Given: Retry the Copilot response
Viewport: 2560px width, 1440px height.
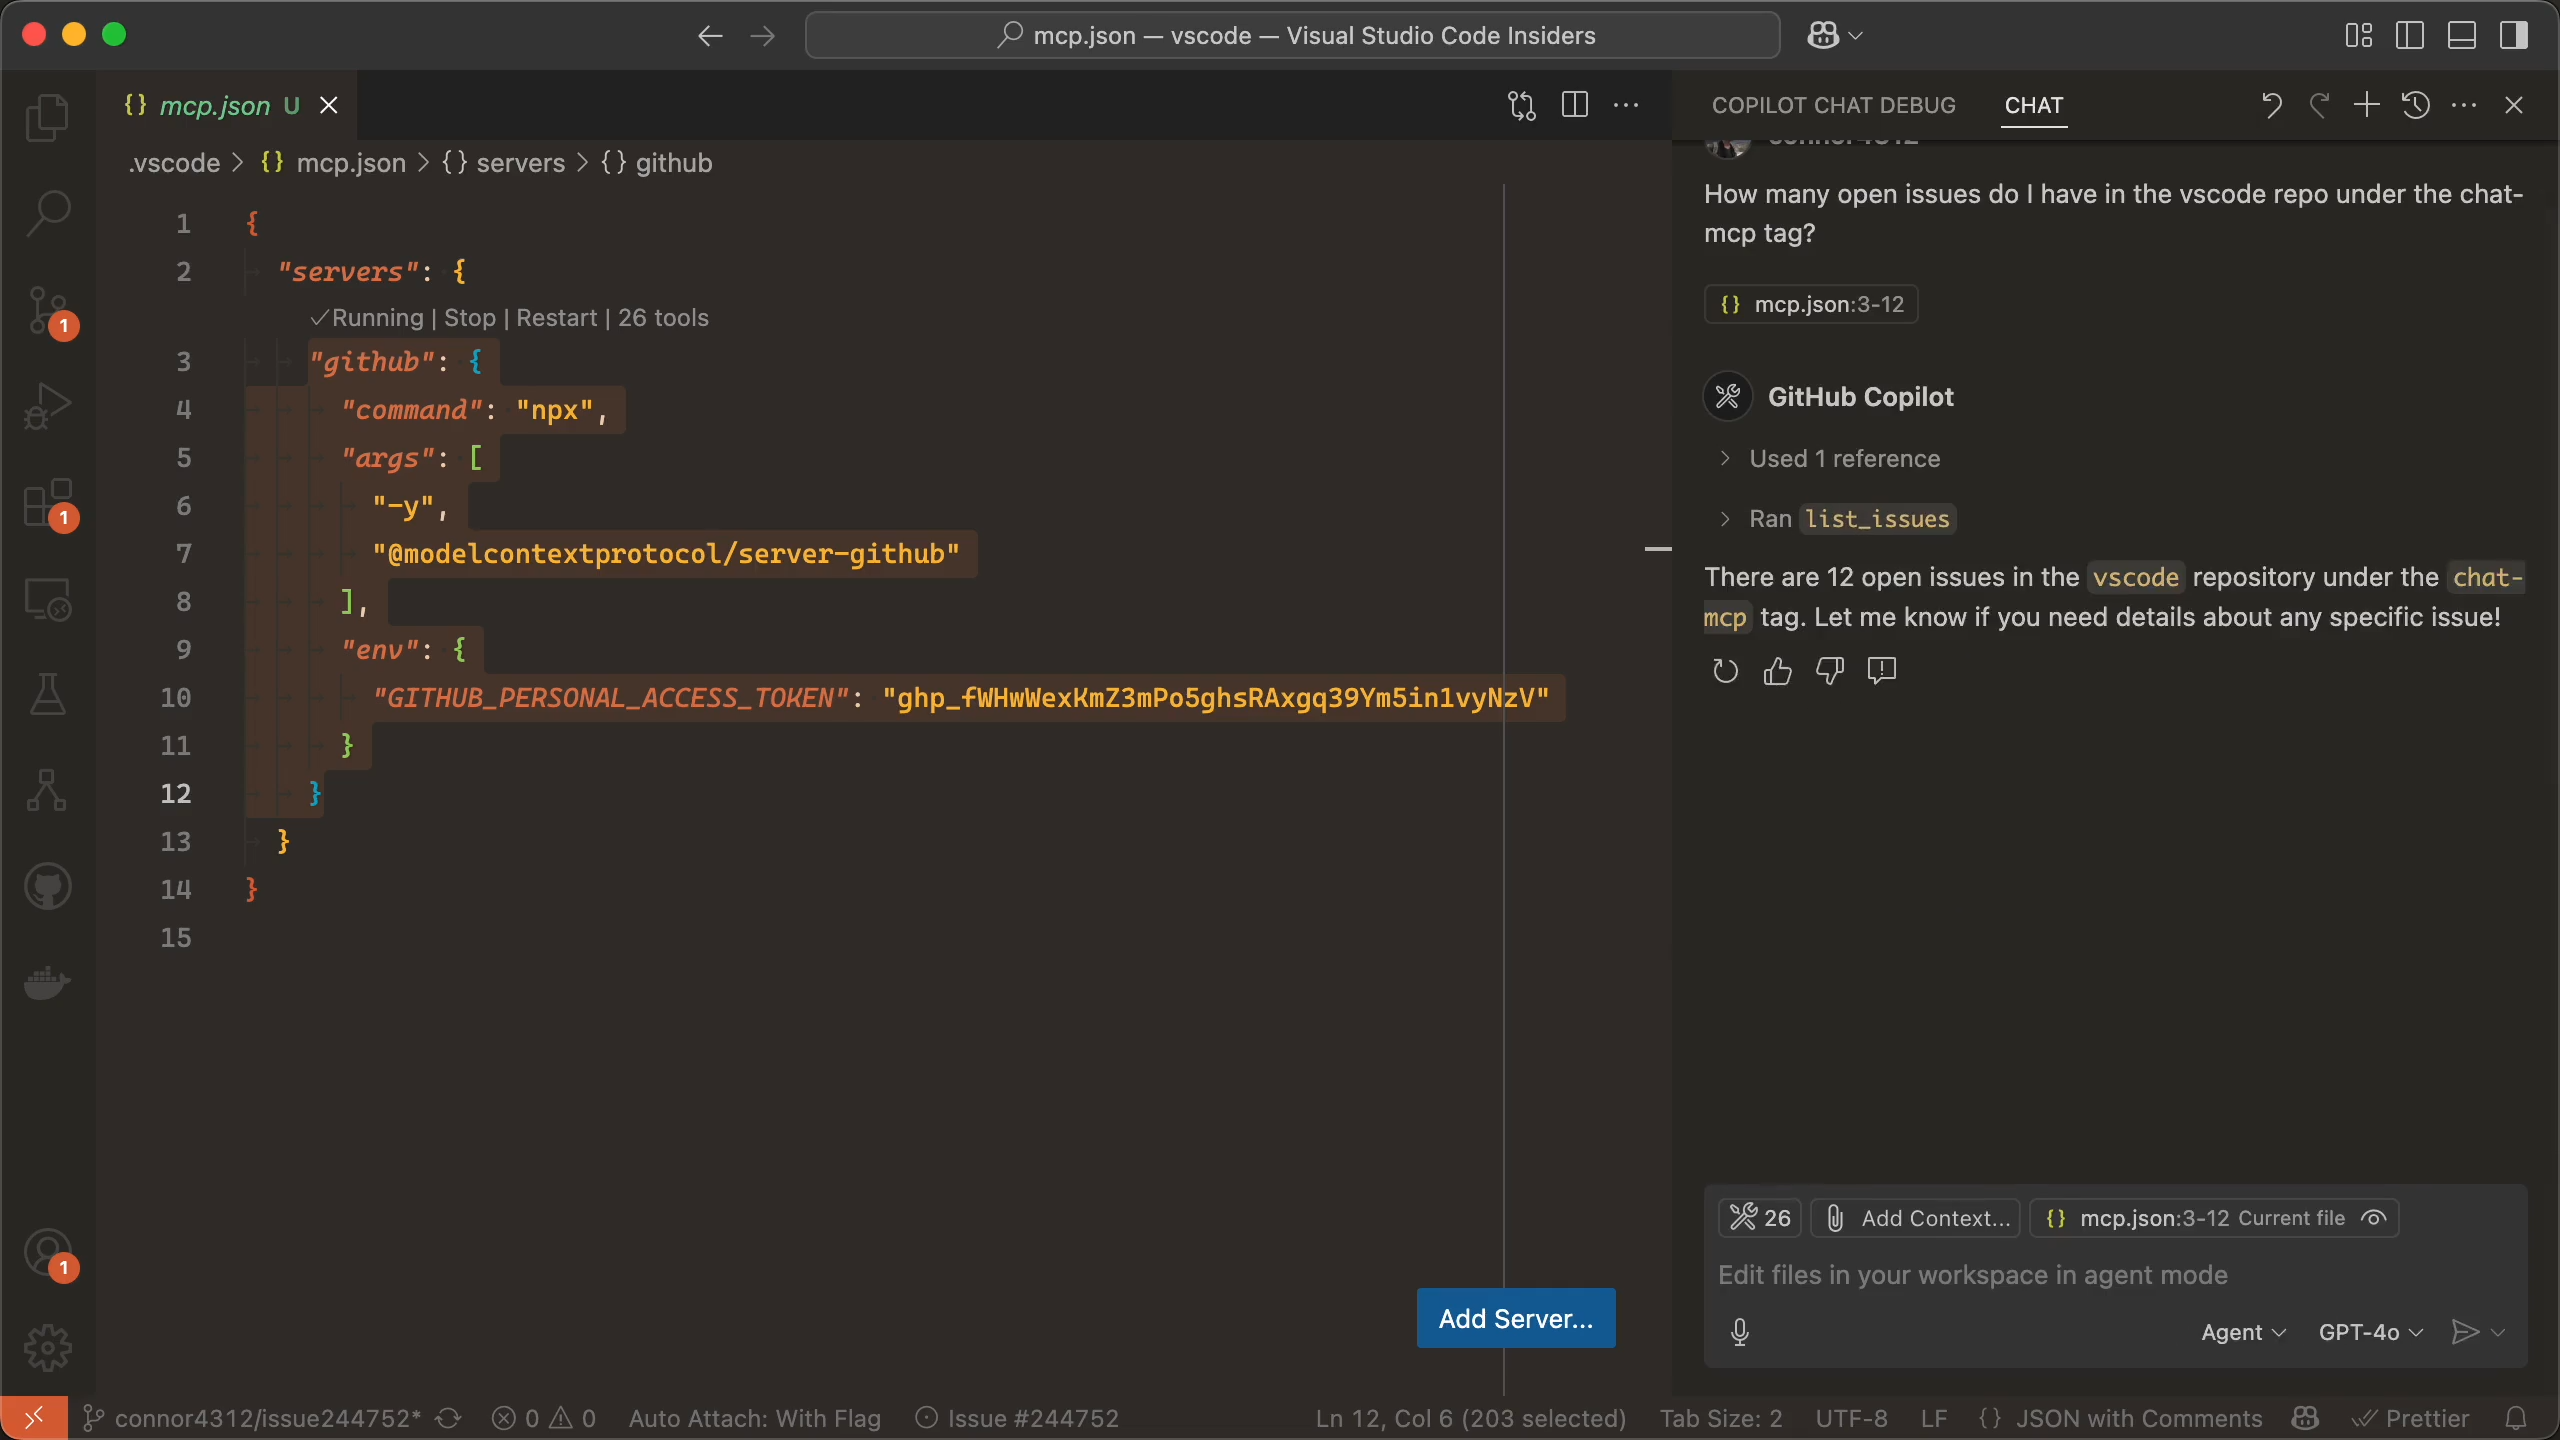Looking at the screenshot, I should pos(1725,671).
